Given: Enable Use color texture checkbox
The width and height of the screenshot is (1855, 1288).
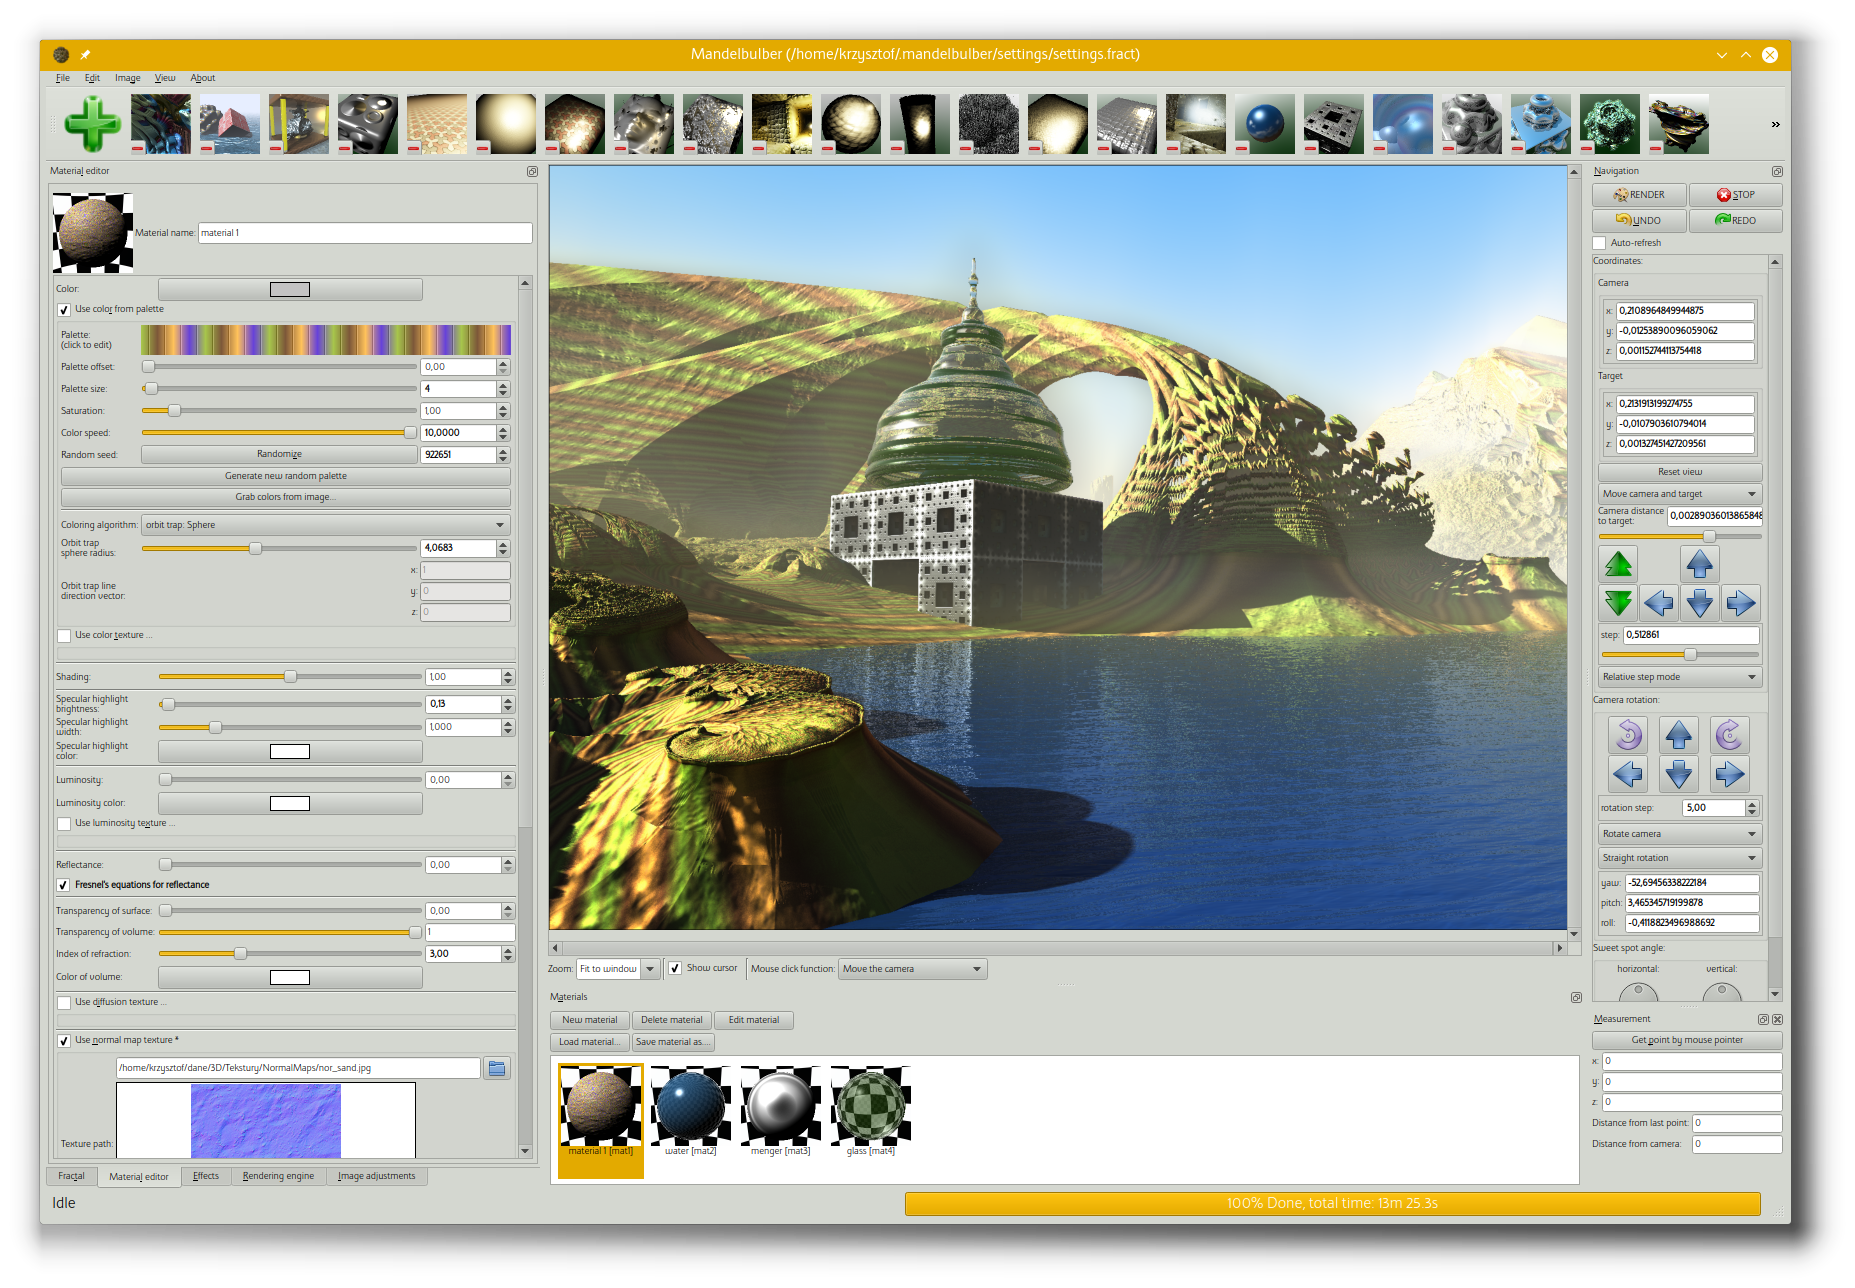Looking at the screenshot, I should 64,636.
